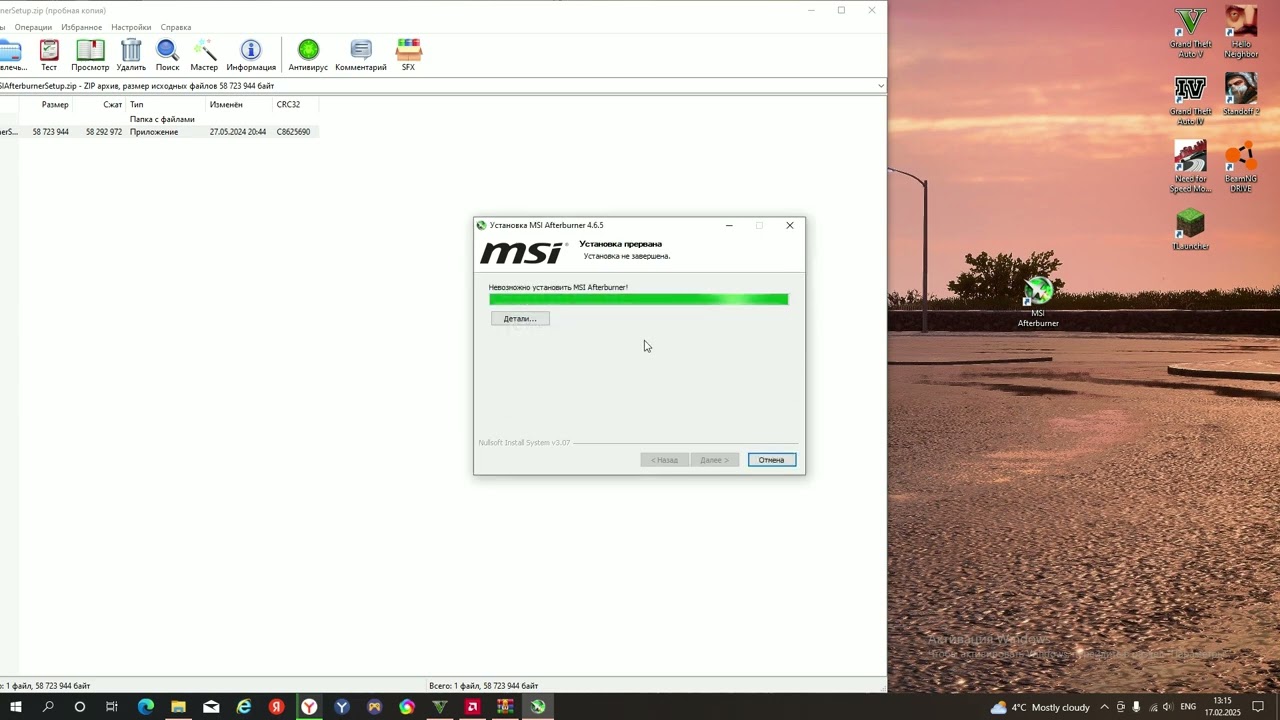Screen dimensions: 1280x720
Task: Select the TLauncher desktop icon
Action: point(1190,230)
